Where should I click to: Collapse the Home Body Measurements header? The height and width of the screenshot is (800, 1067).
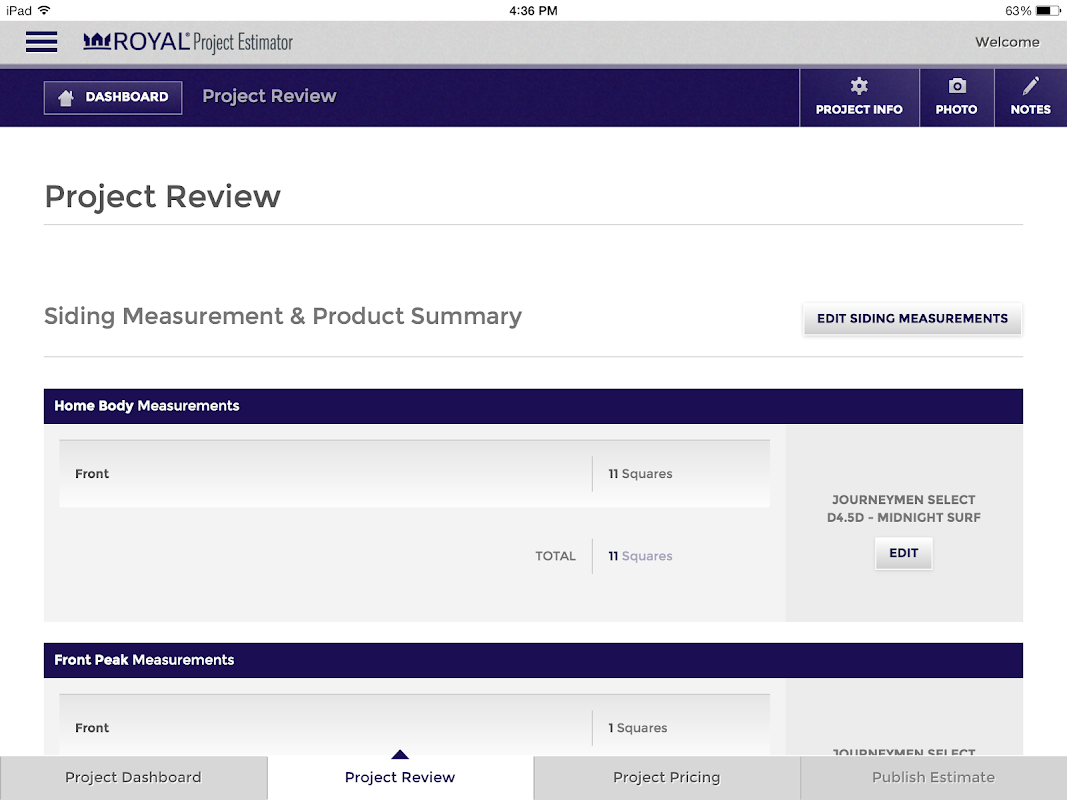(533, 406)
